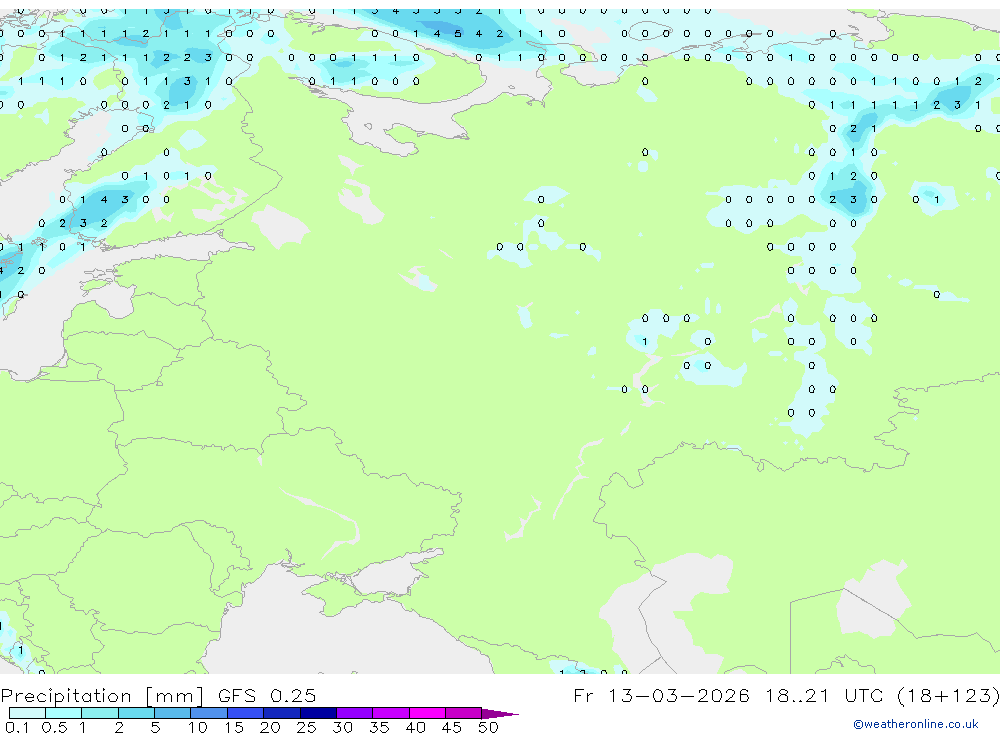Pick the 40–45 mm magenta legend swatch
Screen dimensions: 1000x733
427,713
